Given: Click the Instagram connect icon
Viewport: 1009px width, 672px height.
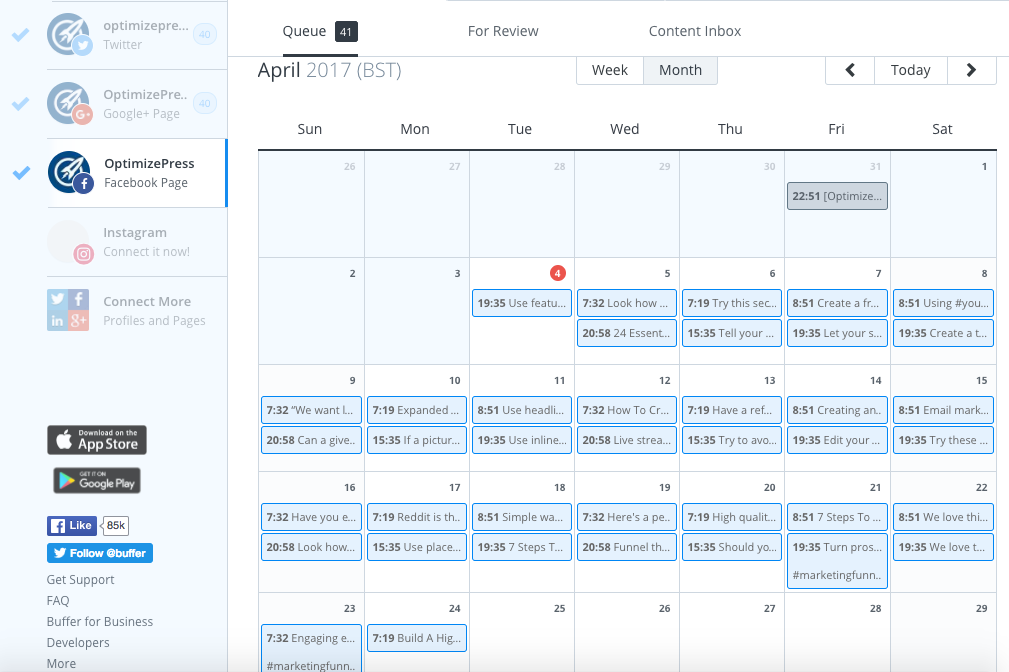Looking at the screenshot, I should point(69,241).
